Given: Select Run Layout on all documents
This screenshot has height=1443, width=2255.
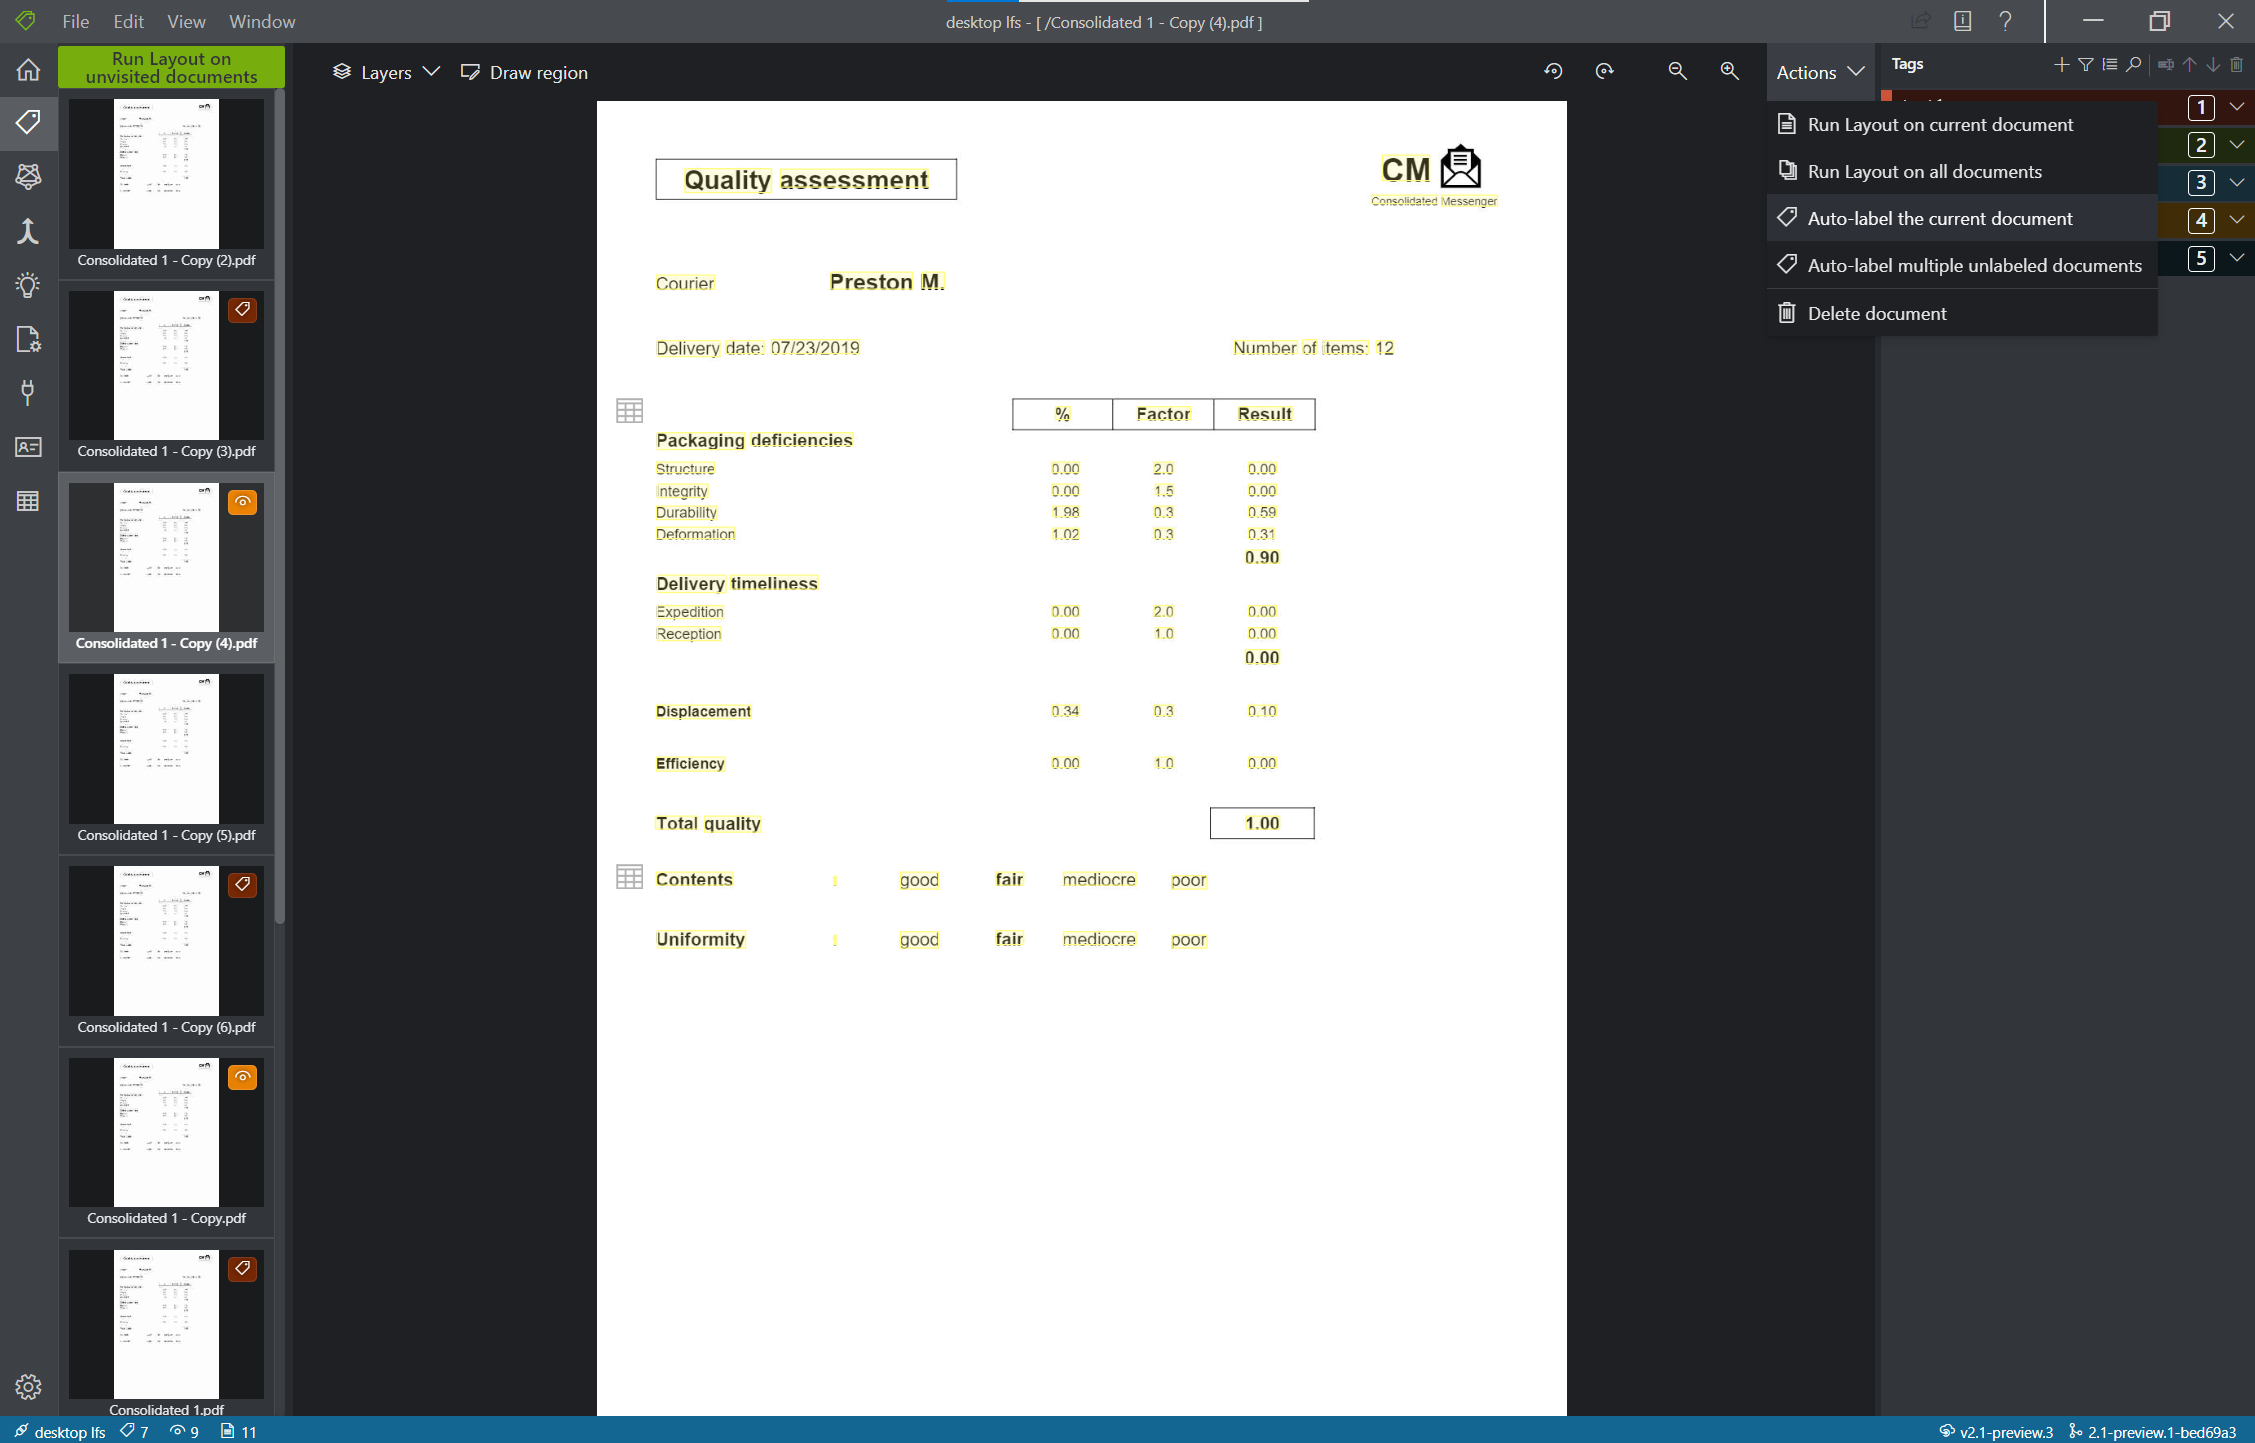Looking at the screenshot, I should coord(1924,171).
